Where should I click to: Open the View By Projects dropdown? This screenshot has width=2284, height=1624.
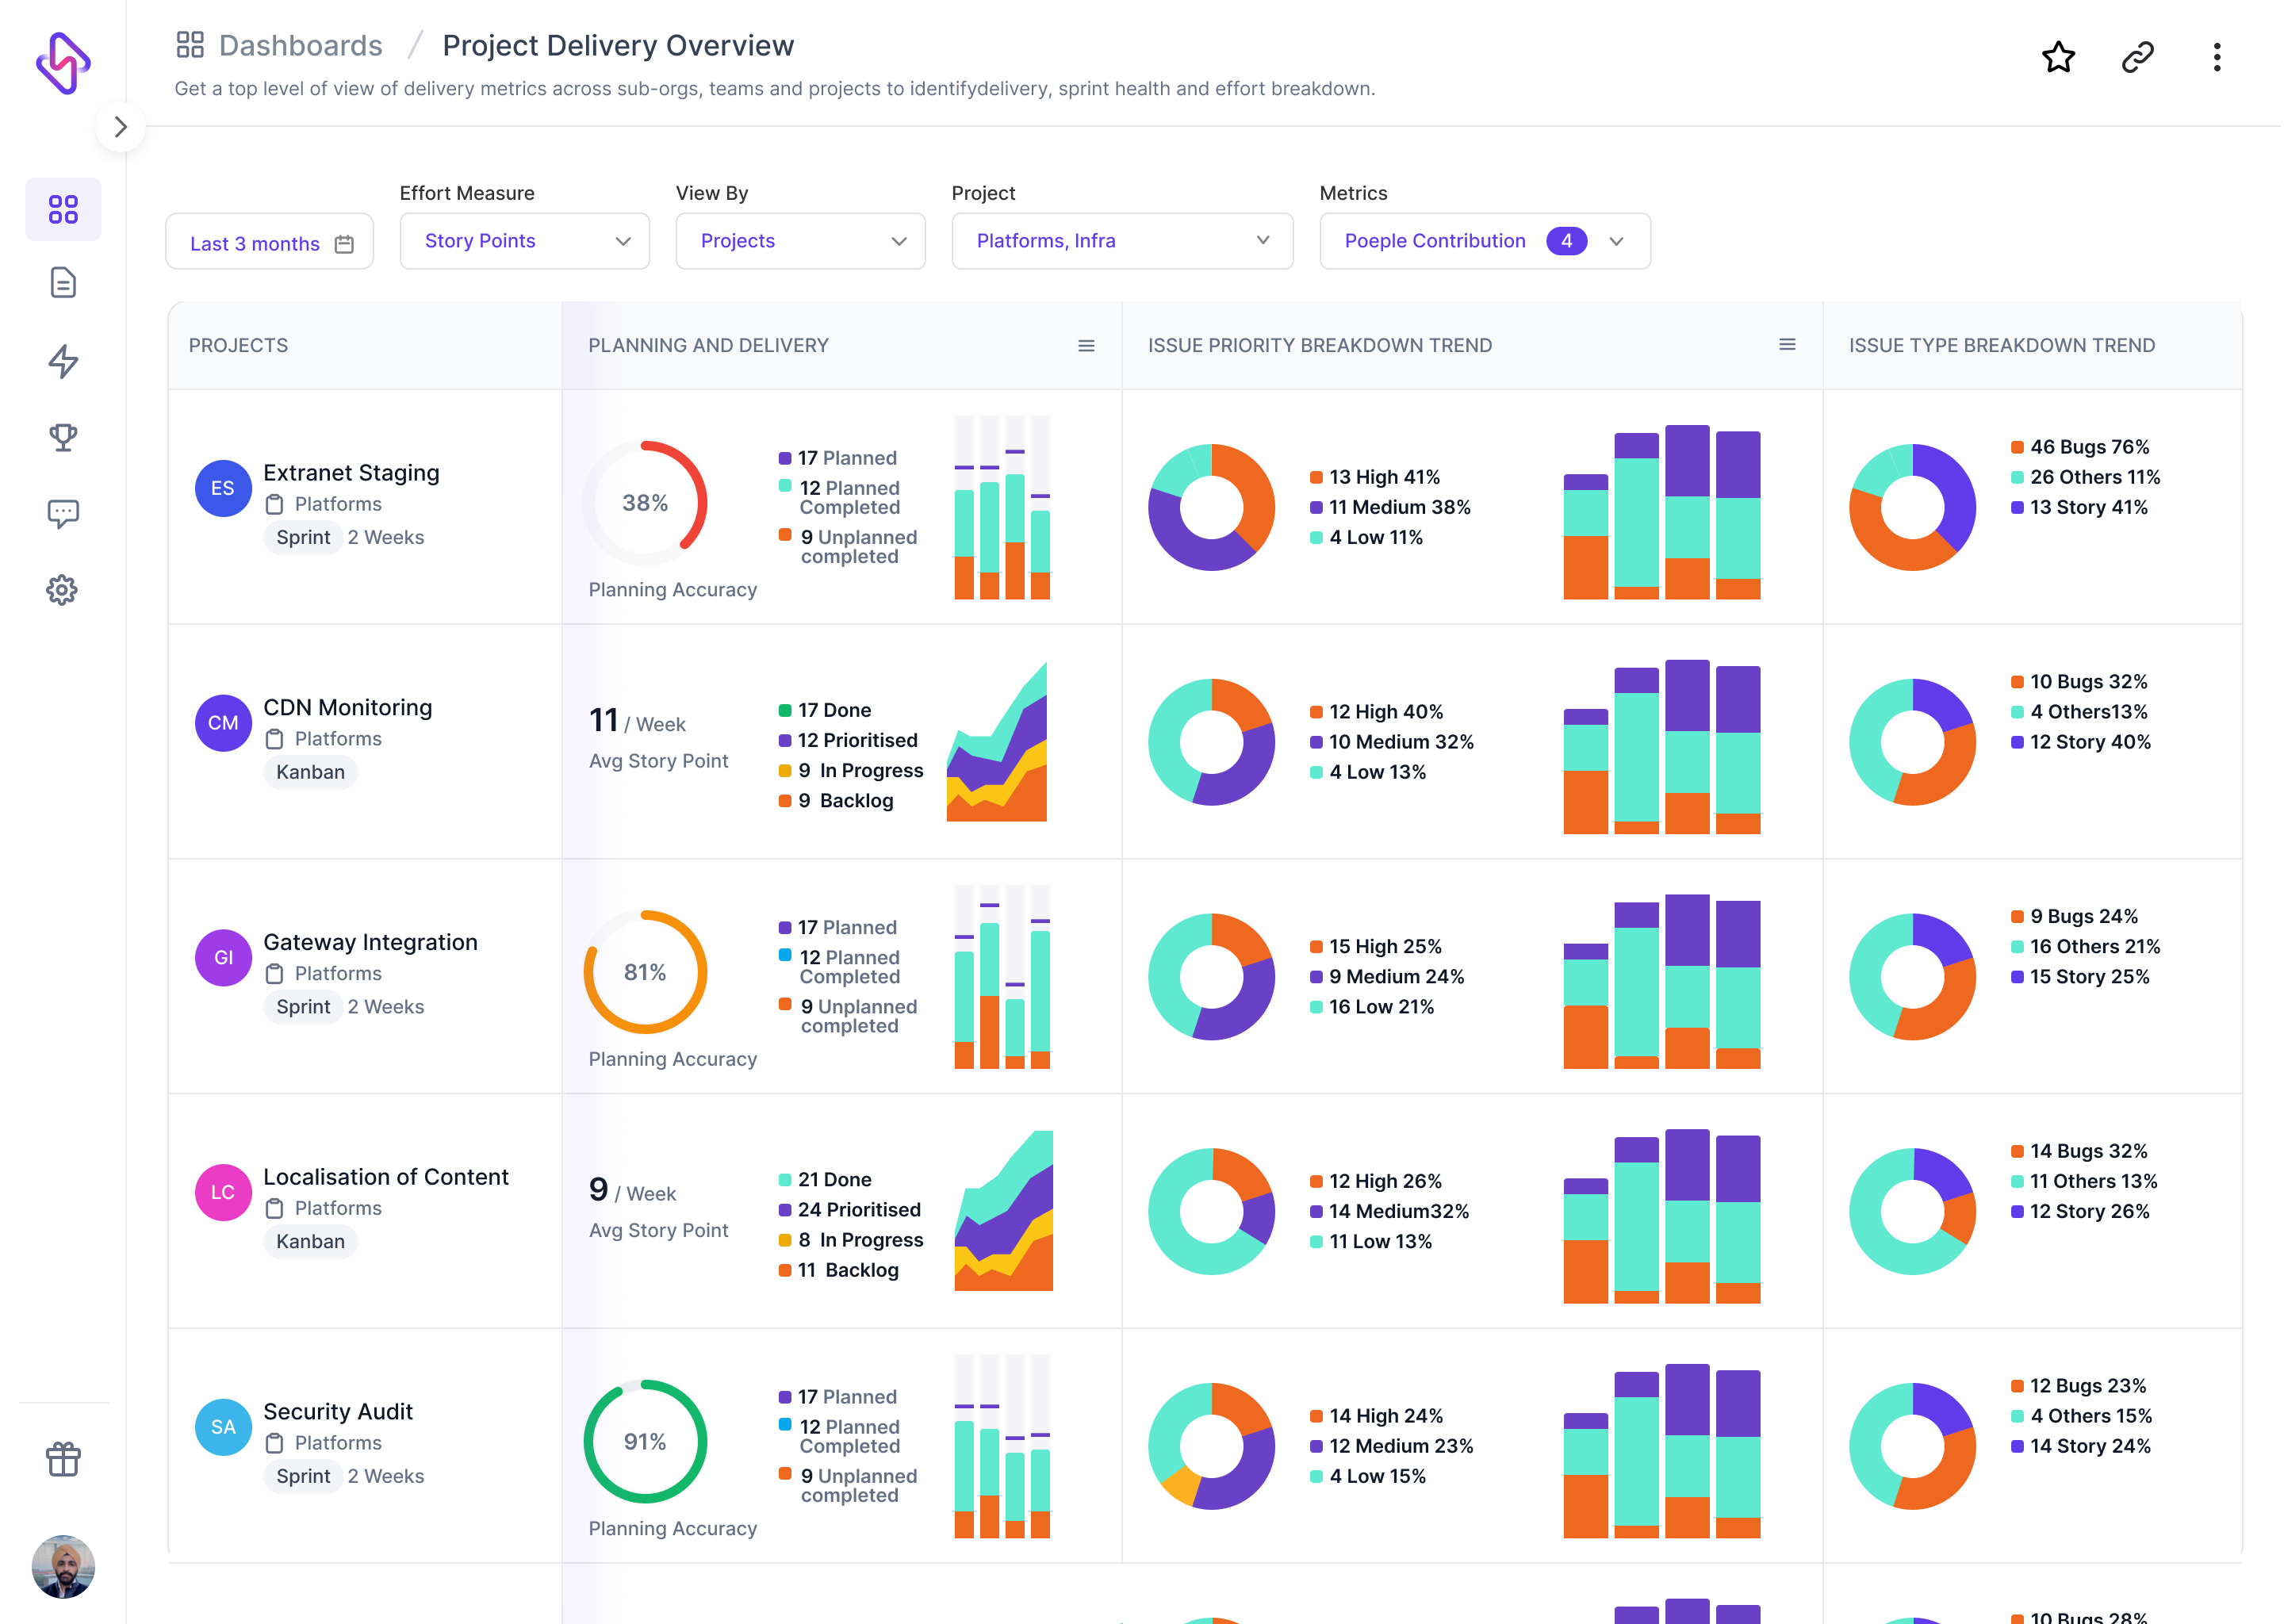tap(800, 241)
